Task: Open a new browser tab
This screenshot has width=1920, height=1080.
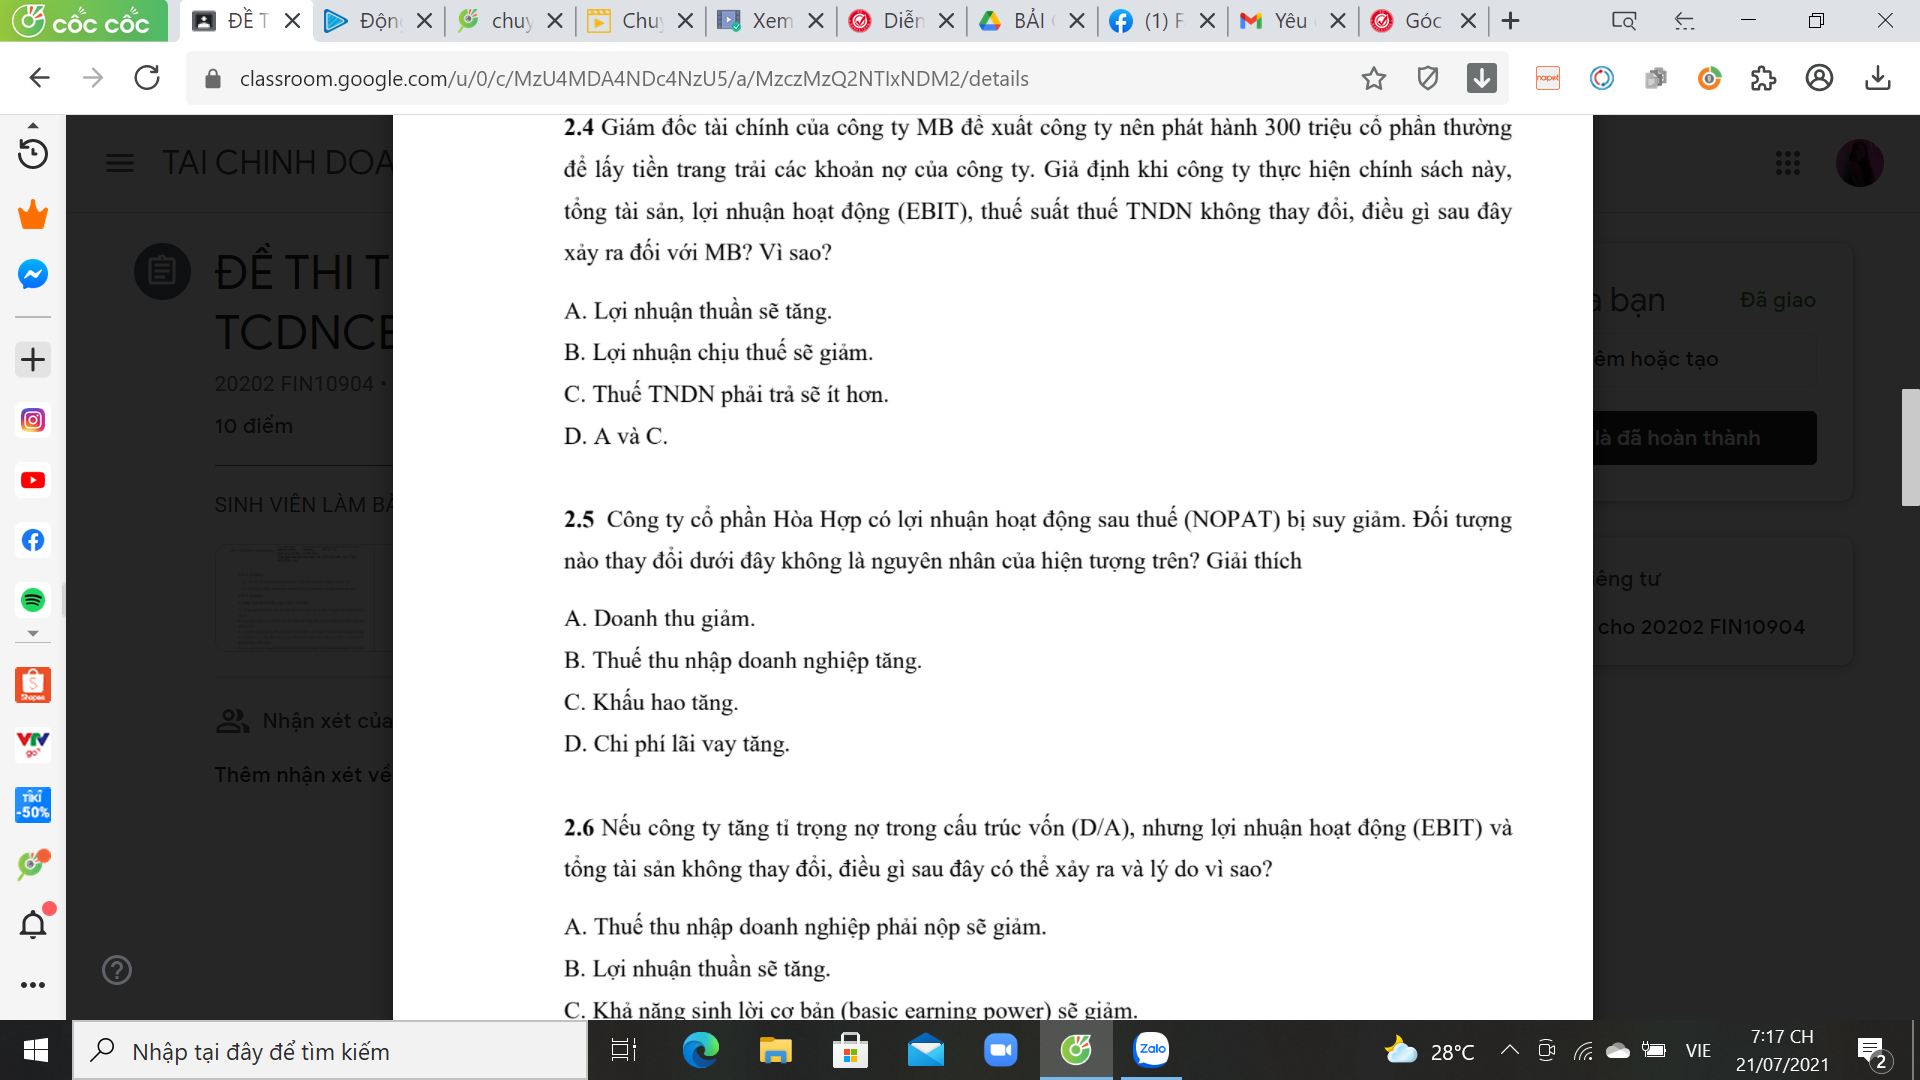Action: tap(1511, 21)
